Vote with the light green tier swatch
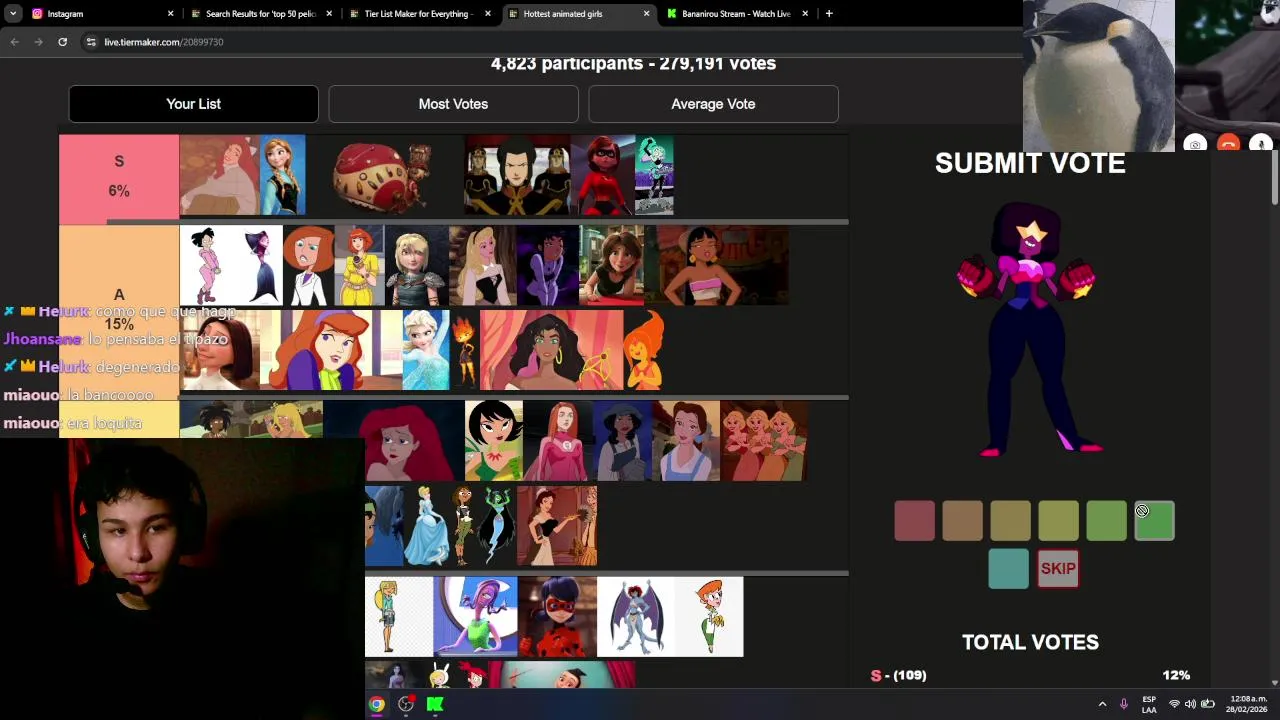Screen dimensions: 1280x720 [1106, 521]
